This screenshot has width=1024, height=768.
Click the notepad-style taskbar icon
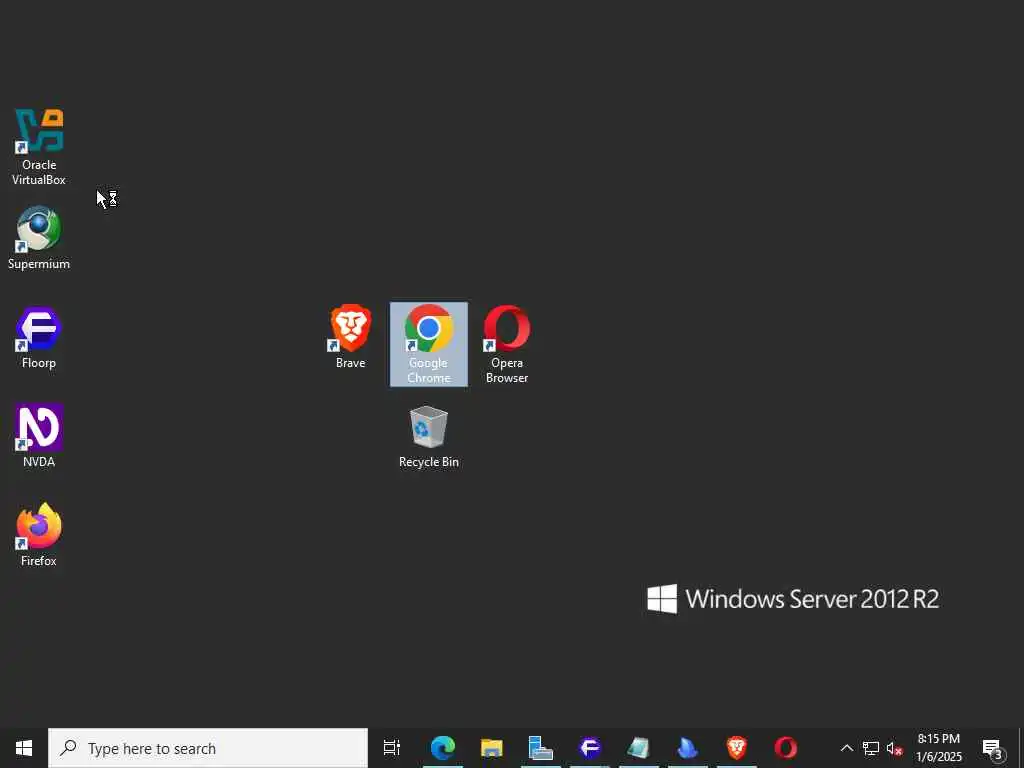pos(639,748)
